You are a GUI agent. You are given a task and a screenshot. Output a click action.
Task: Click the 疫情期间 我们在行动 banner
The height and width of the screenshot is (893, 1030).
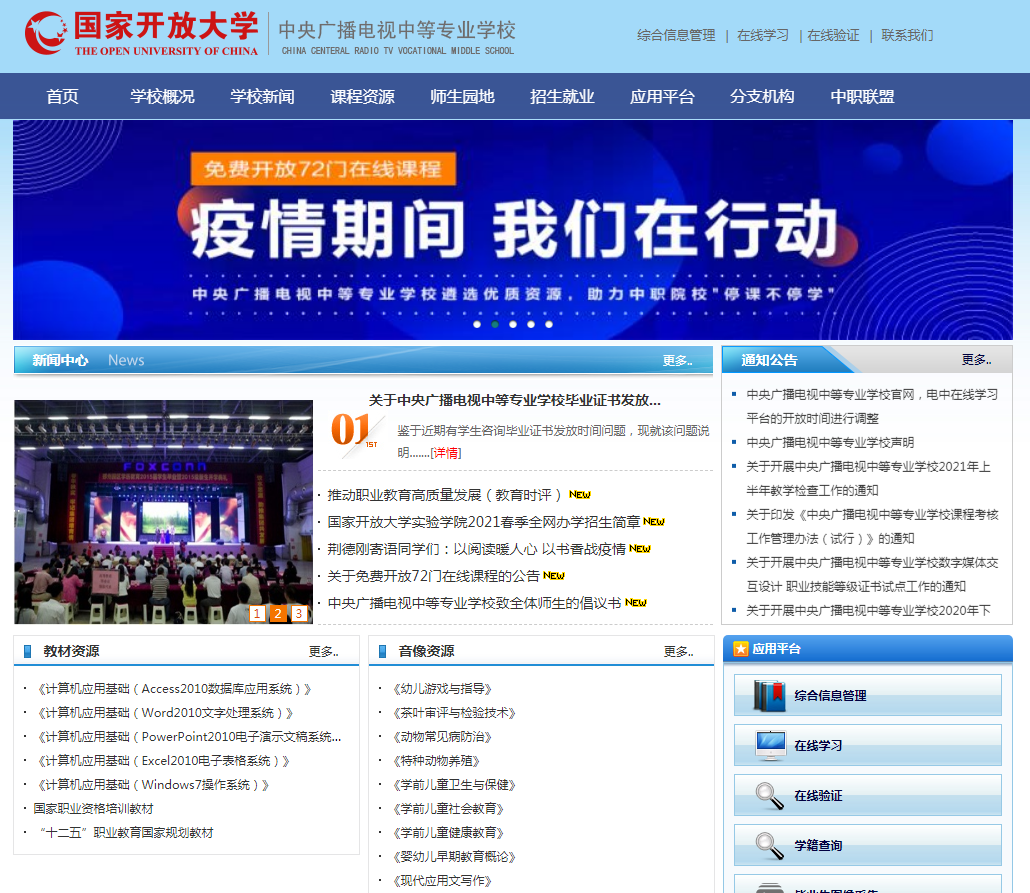pyautogui.click(x=513, y=230)
